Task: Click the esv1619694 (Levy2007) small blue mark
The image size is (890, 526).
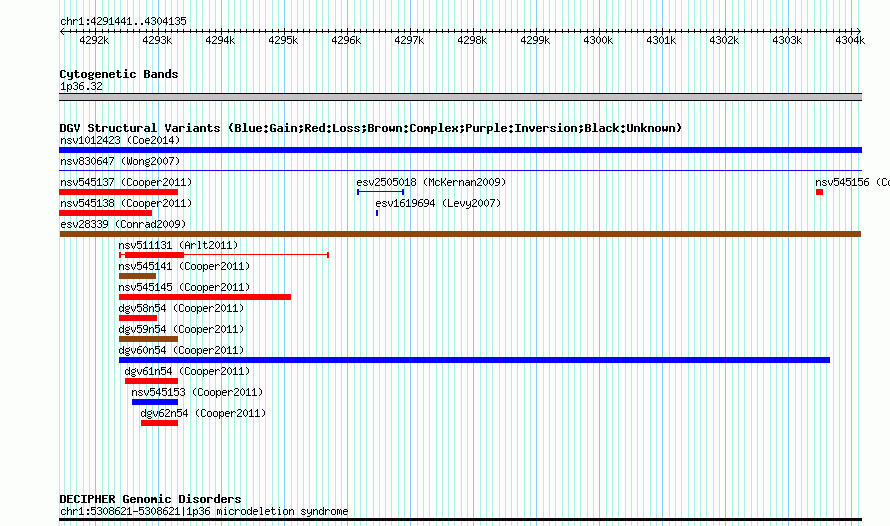Action: 377,213
